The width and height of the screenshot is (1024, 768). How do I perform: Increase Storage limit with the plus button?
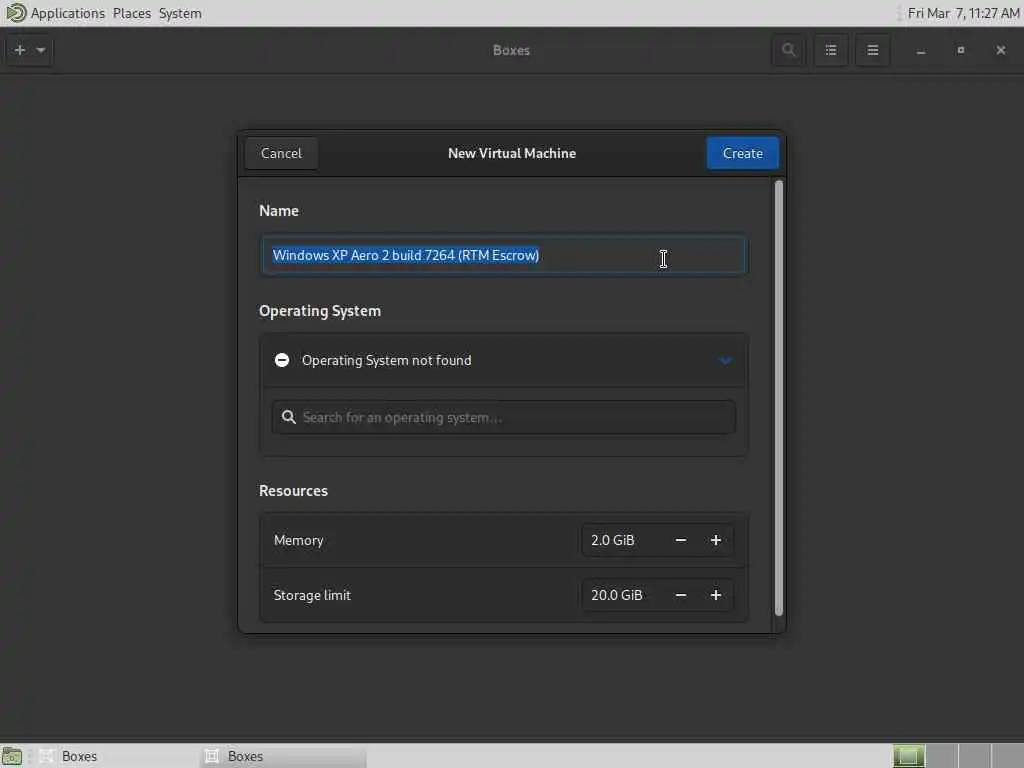click(x=716, y=595)
